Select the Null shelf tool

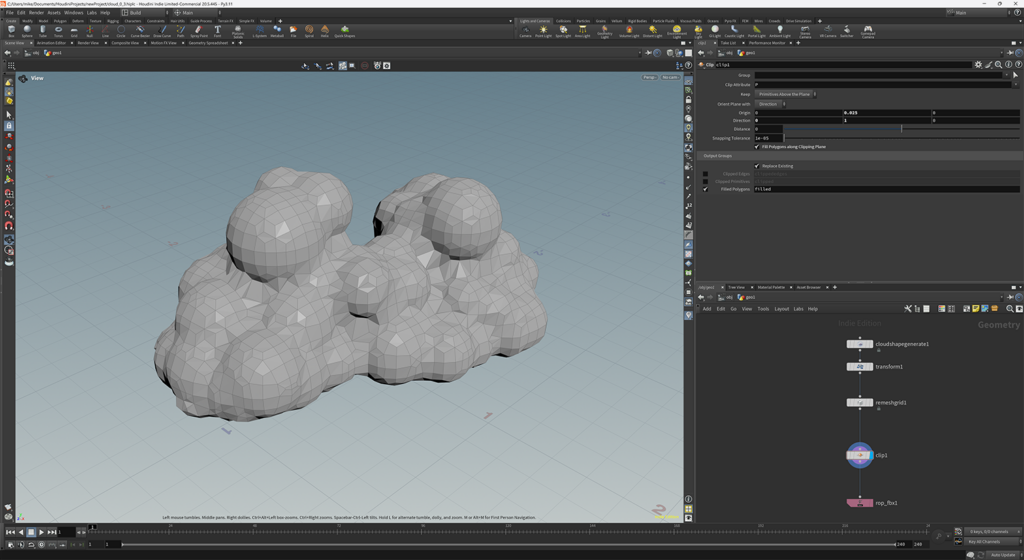89,31
